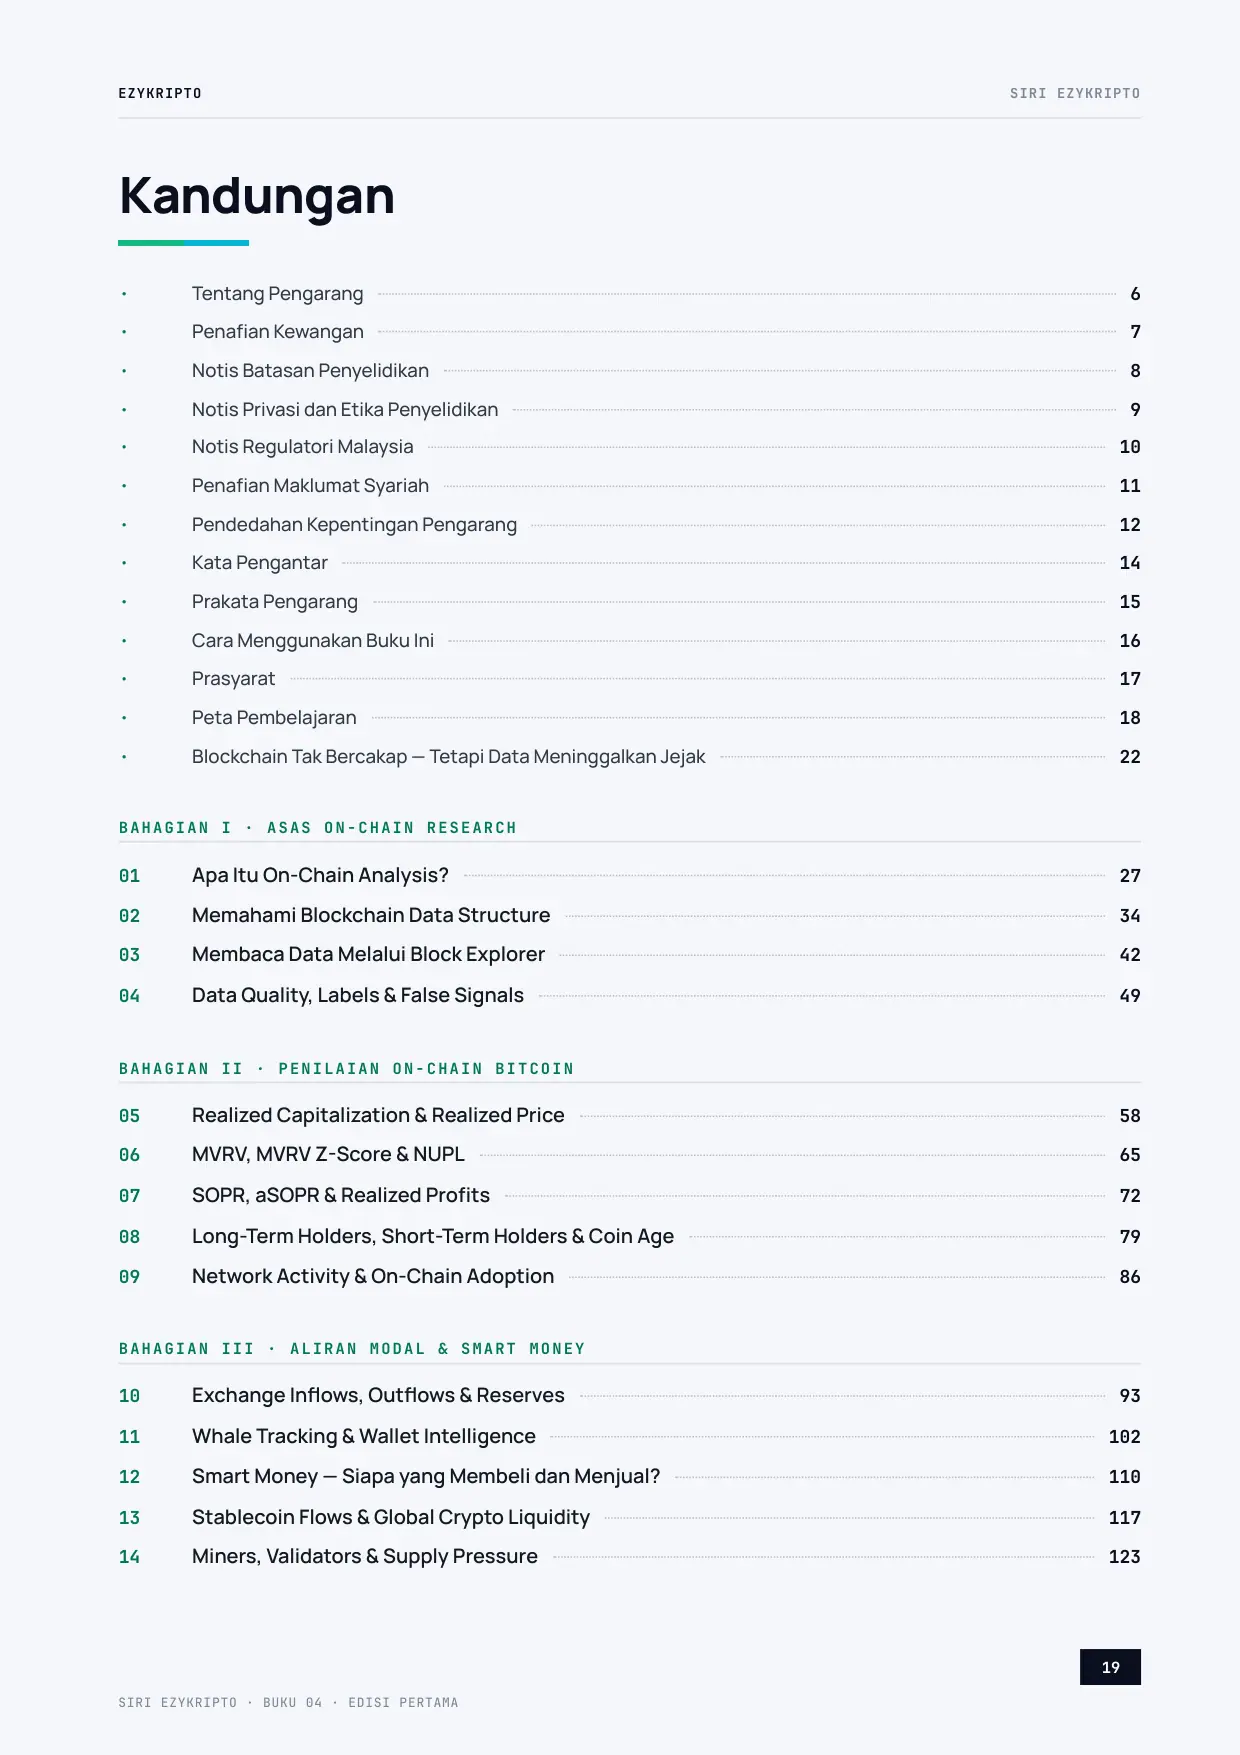This screenshot has height=1755, width=1240.
Task: Open "Exchange Inflows, Outflows & Reserves" chapter
Action: point(378,1396)
